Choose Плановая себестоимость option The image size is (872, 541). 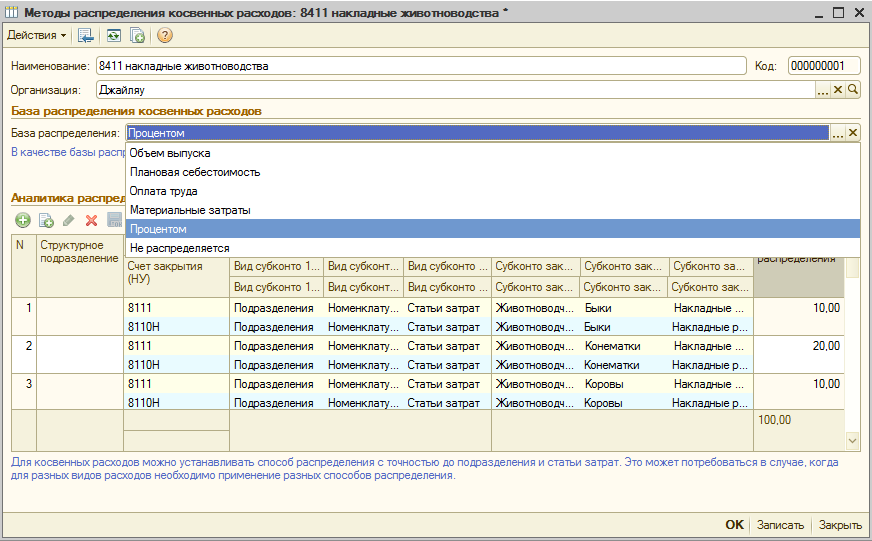pyautogui.click(x=195, y=172)
